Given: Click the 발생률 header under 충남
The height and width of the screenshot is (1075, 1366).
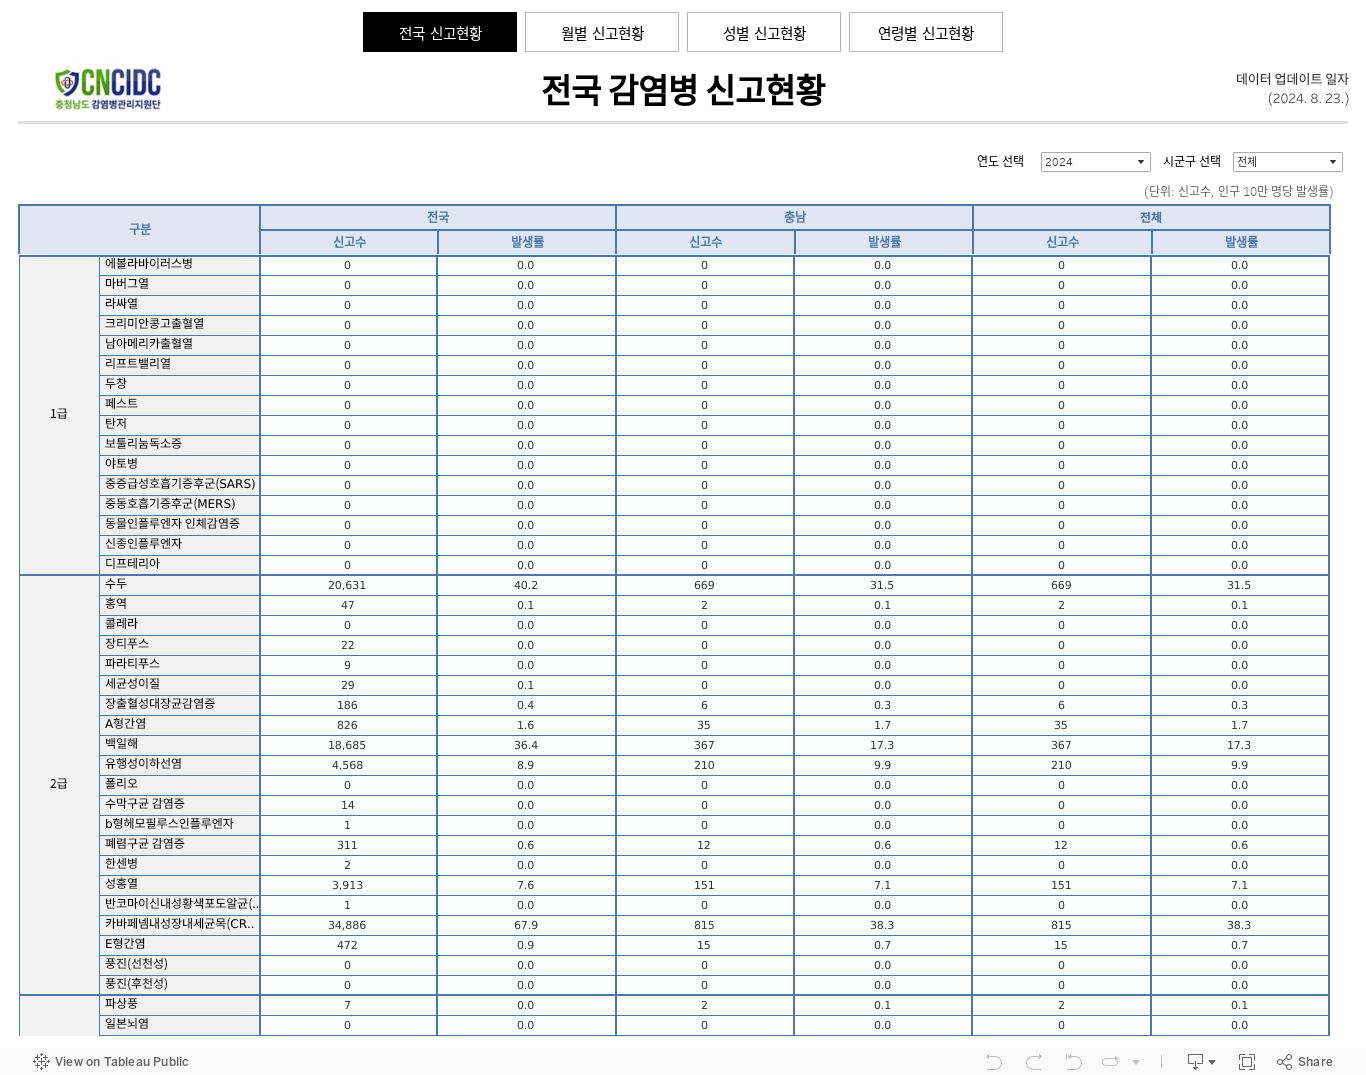Looking at the screenshot, I should click(x=884, y=242).
